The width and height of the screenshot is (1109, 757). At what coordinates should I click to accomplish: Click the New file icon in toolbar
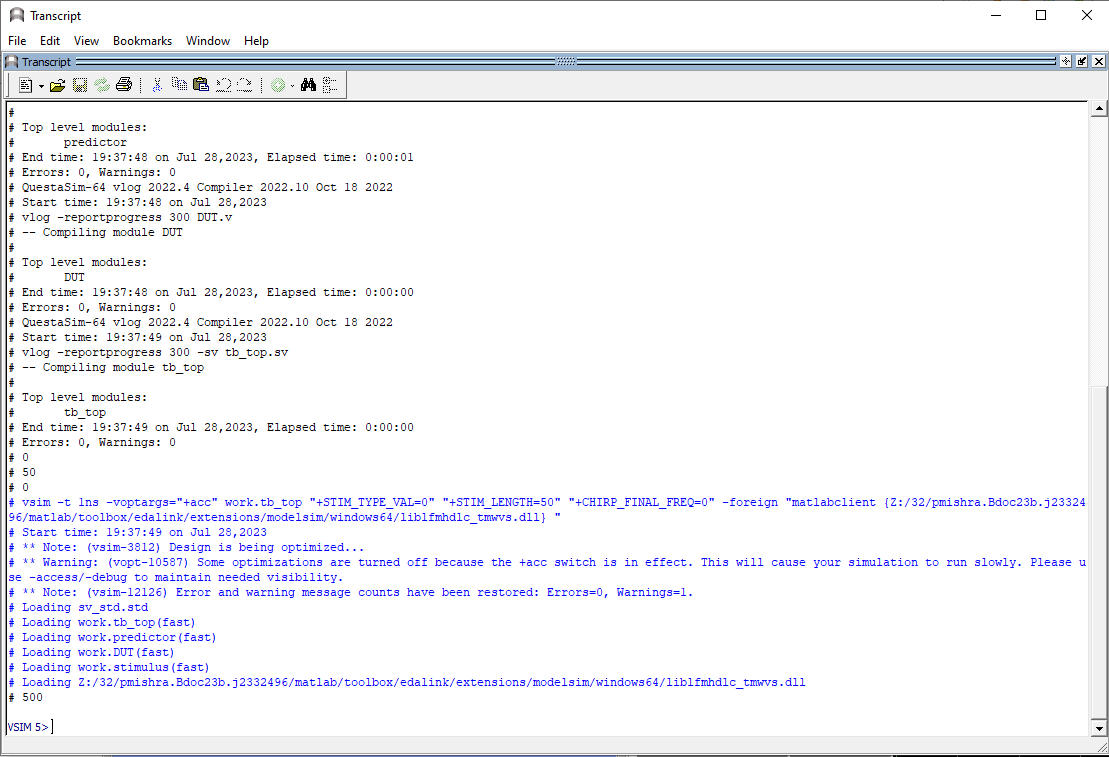click(x=25, y=86)
